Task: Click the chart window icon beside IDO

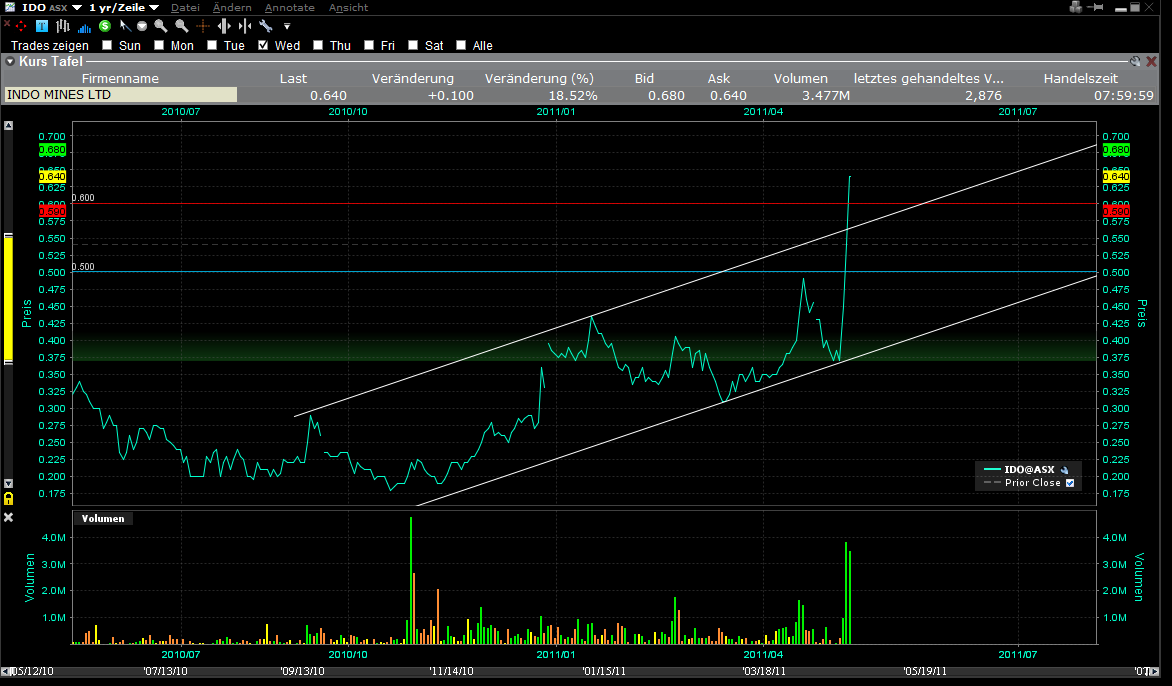Action: click(x=10, y=7)
